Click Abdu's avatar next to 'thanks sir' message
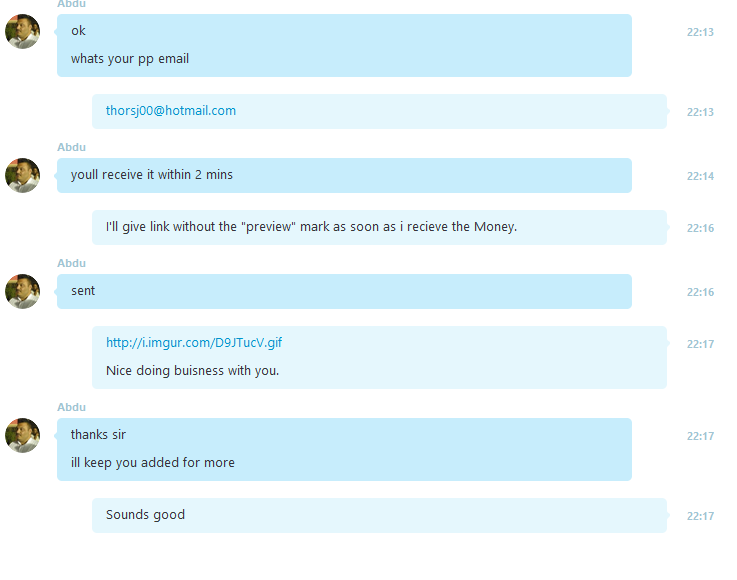737x580 pixels. pyautogui.click(x=23, y=435)
